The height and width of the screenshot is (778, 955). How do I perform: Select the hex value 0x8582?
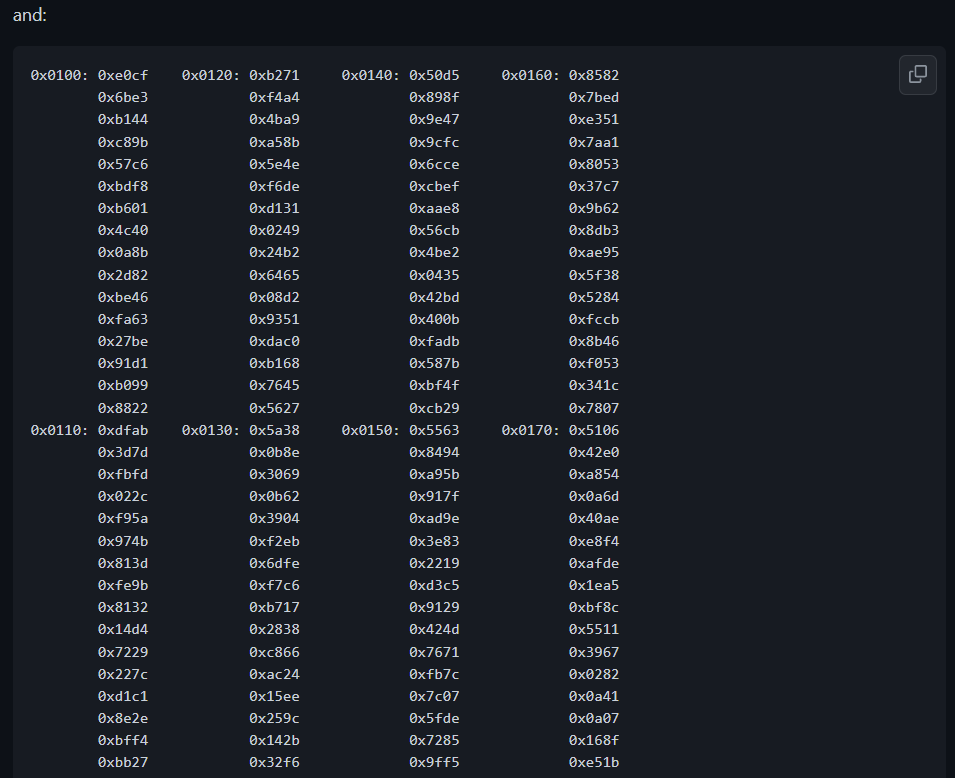(594, 74)
